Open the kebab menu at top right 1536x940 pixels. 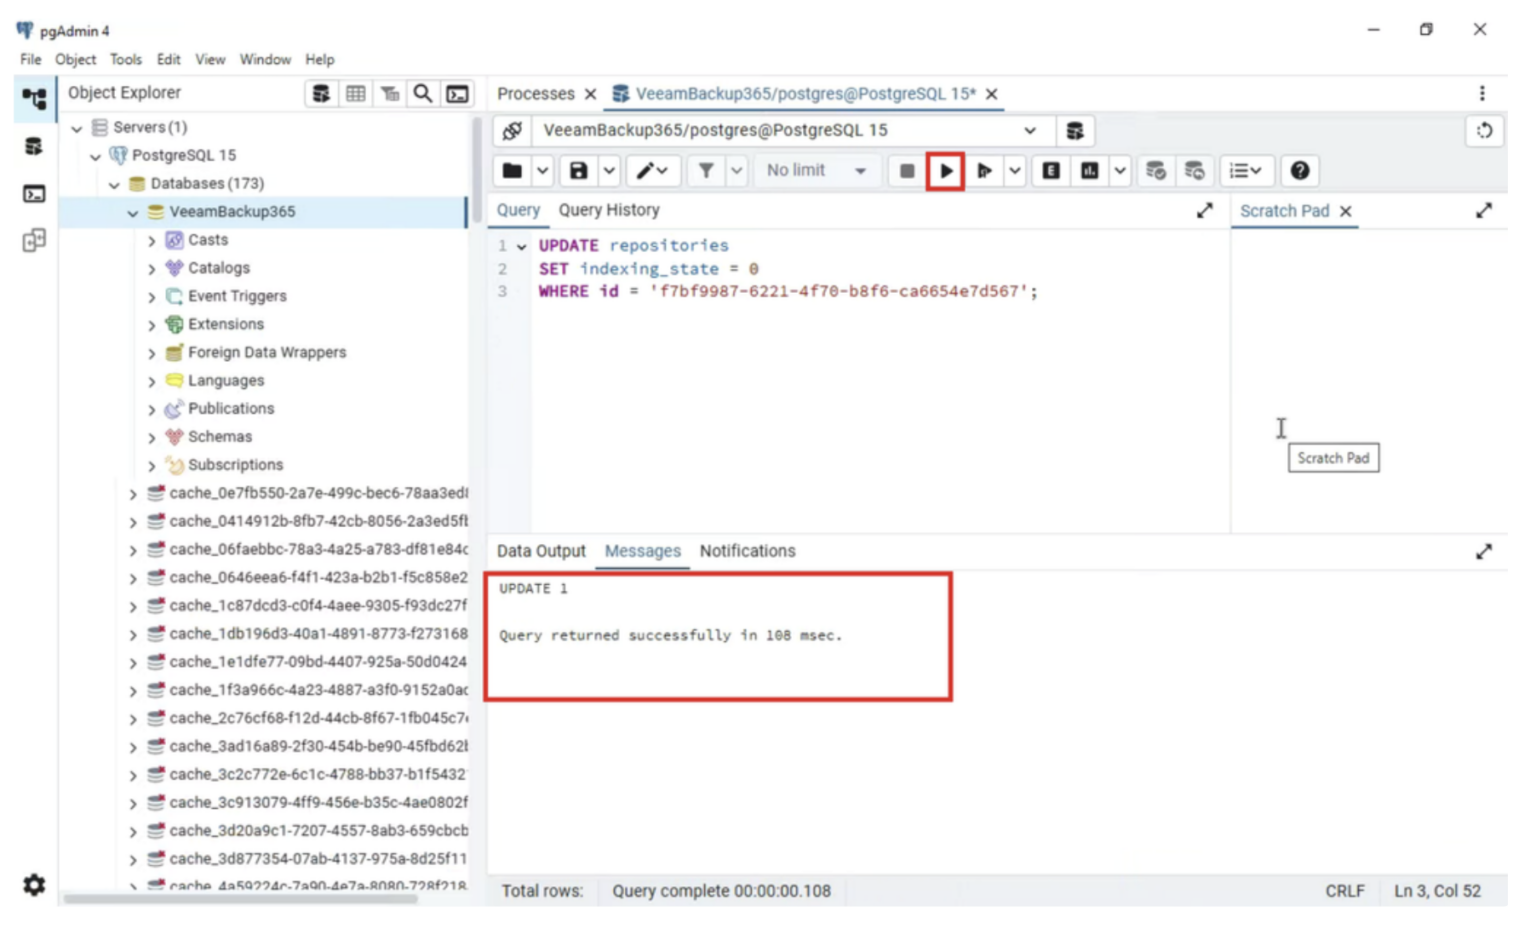tap(1482, 93)
